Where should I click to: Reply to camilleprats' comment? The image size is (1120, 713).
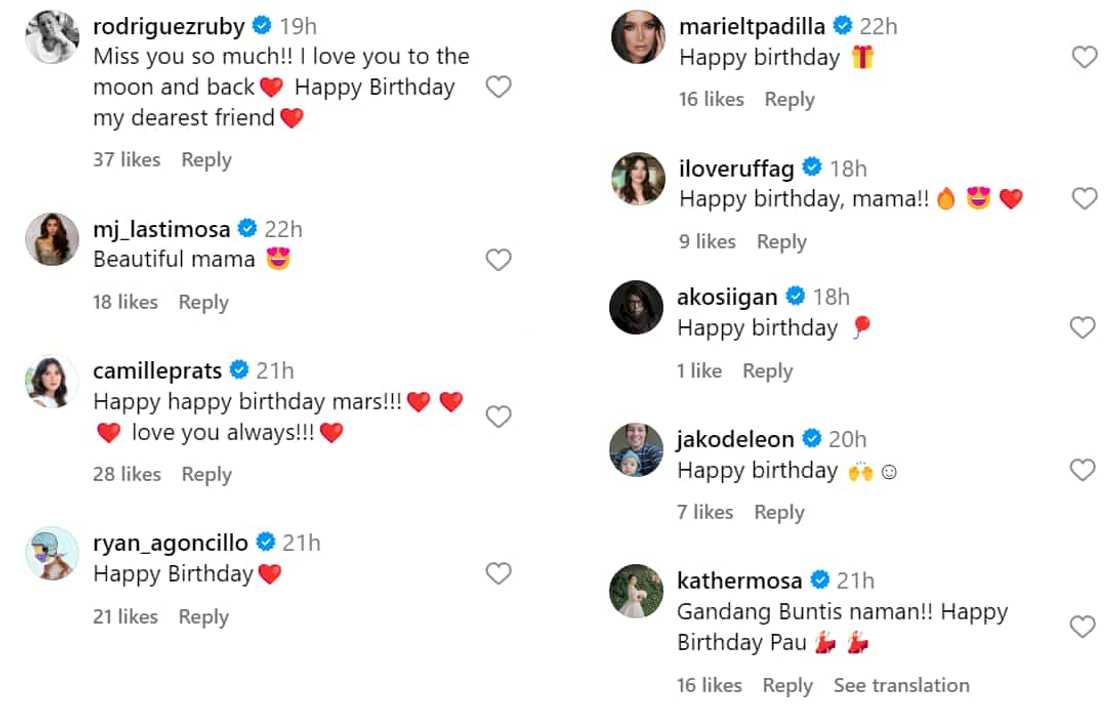[206, 474]
